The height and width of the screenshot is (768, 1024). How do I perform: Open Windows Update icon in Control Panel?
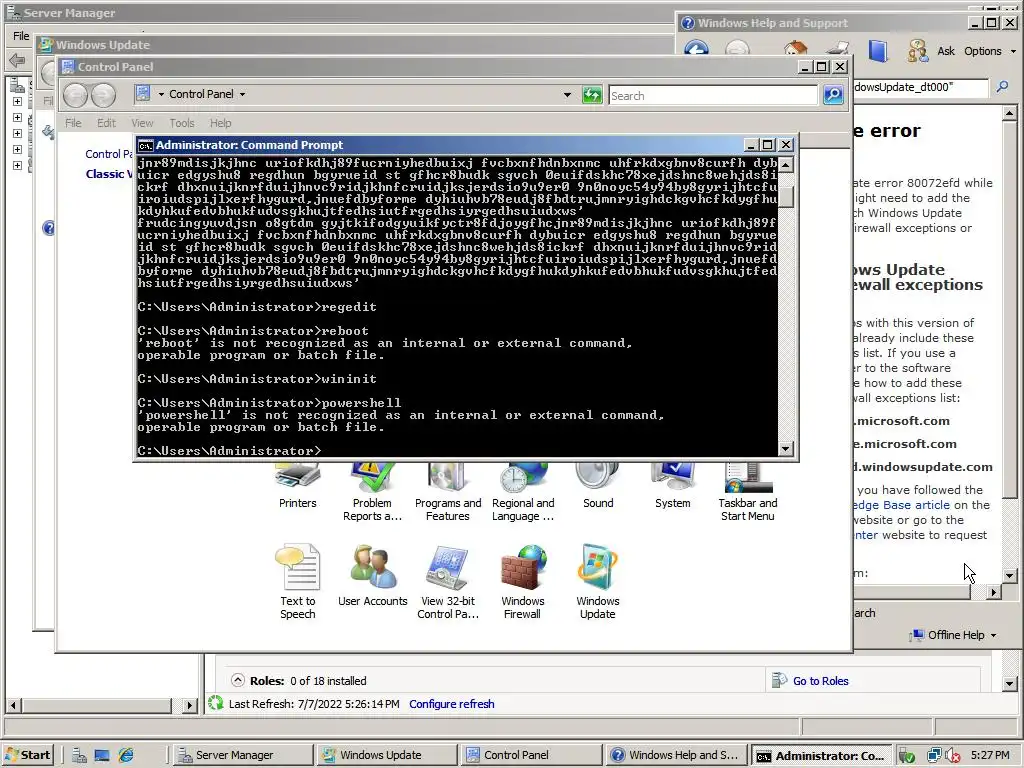598,582
